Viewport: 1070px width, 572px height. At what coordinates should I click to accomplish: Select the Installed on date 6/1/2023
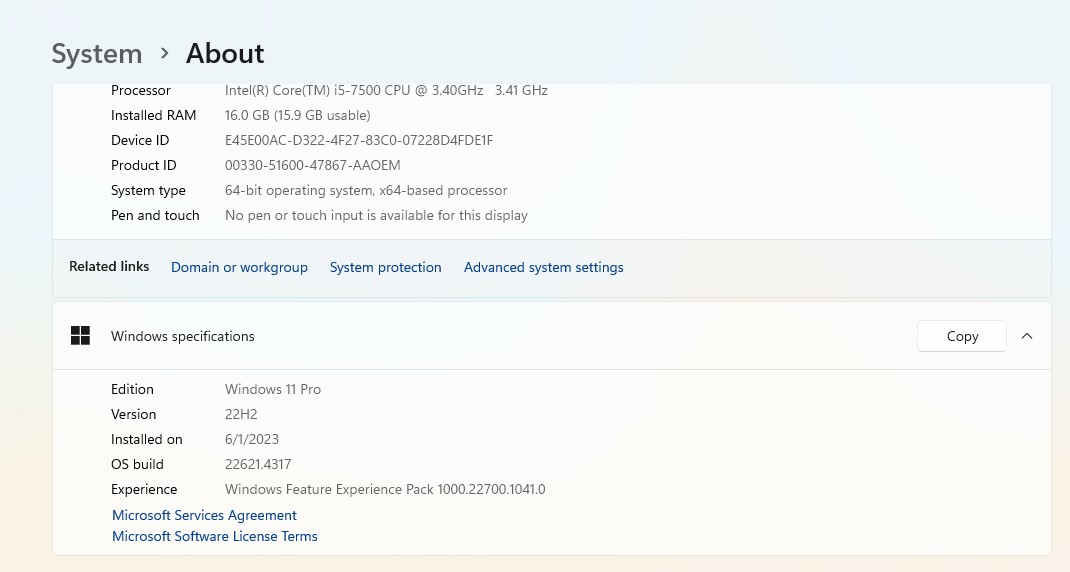pos(252,440)
